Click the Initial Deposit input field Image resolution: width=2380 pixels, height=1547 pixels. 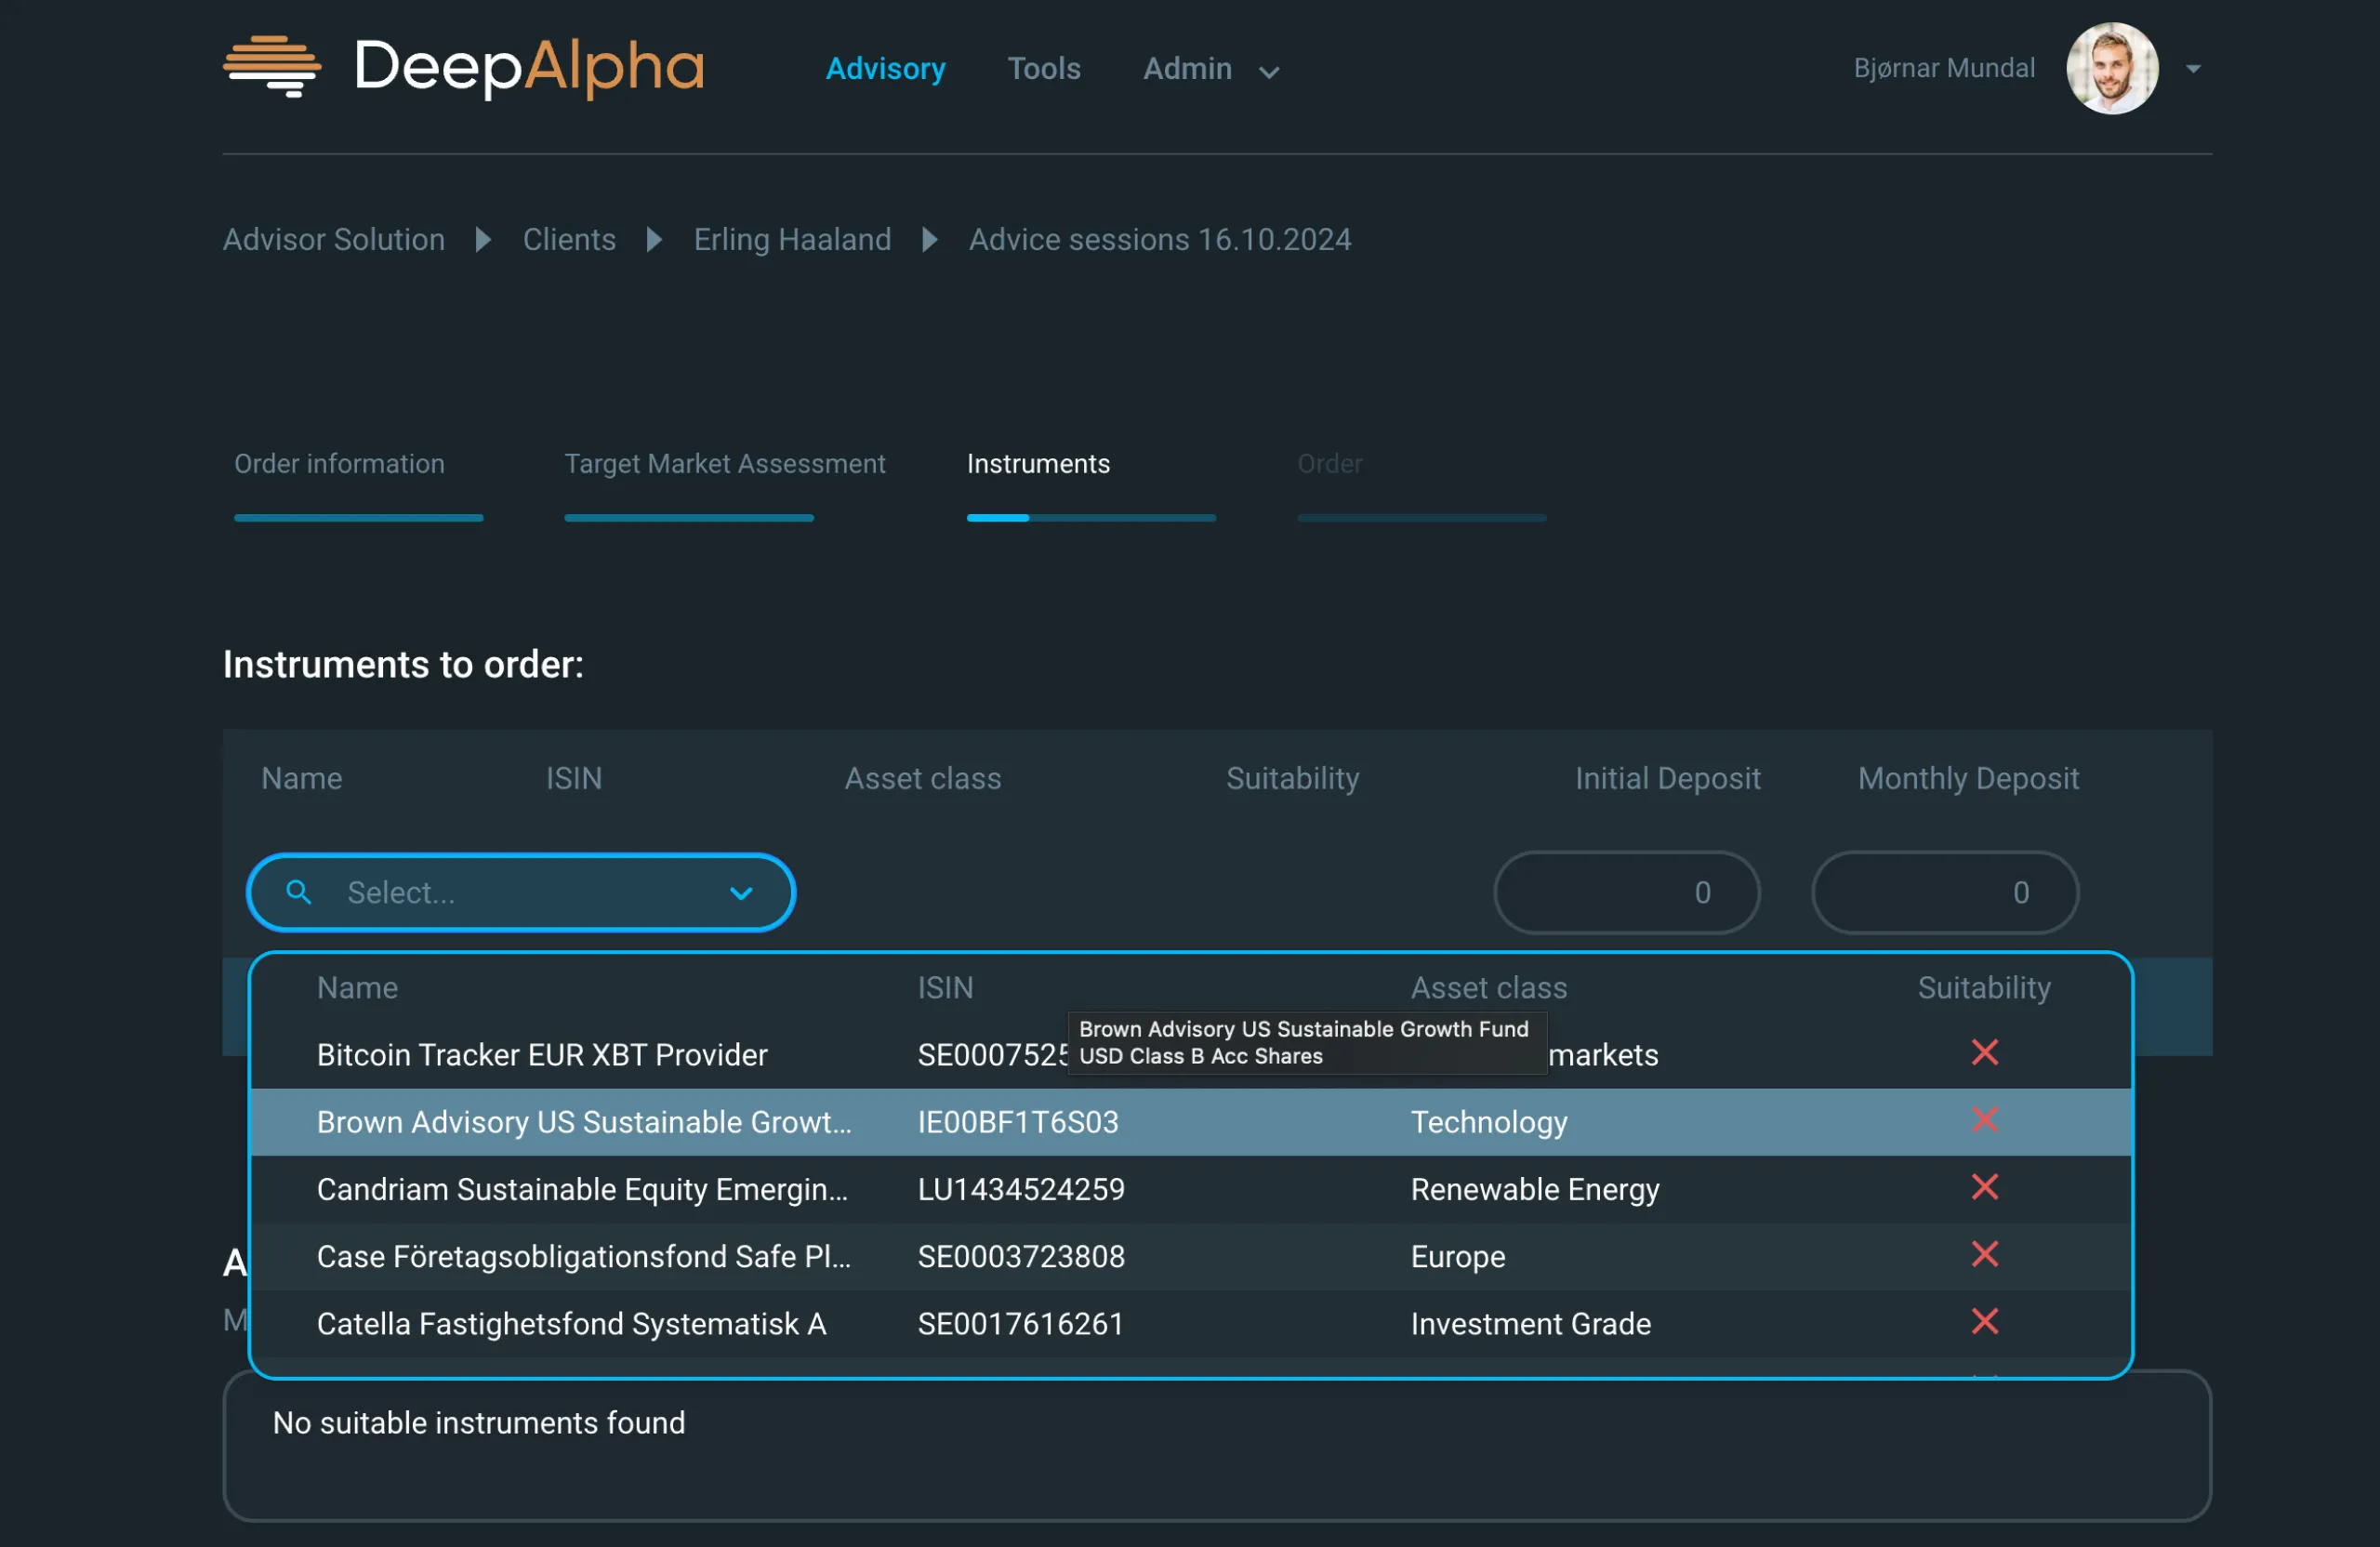[x=1626, y=892]
